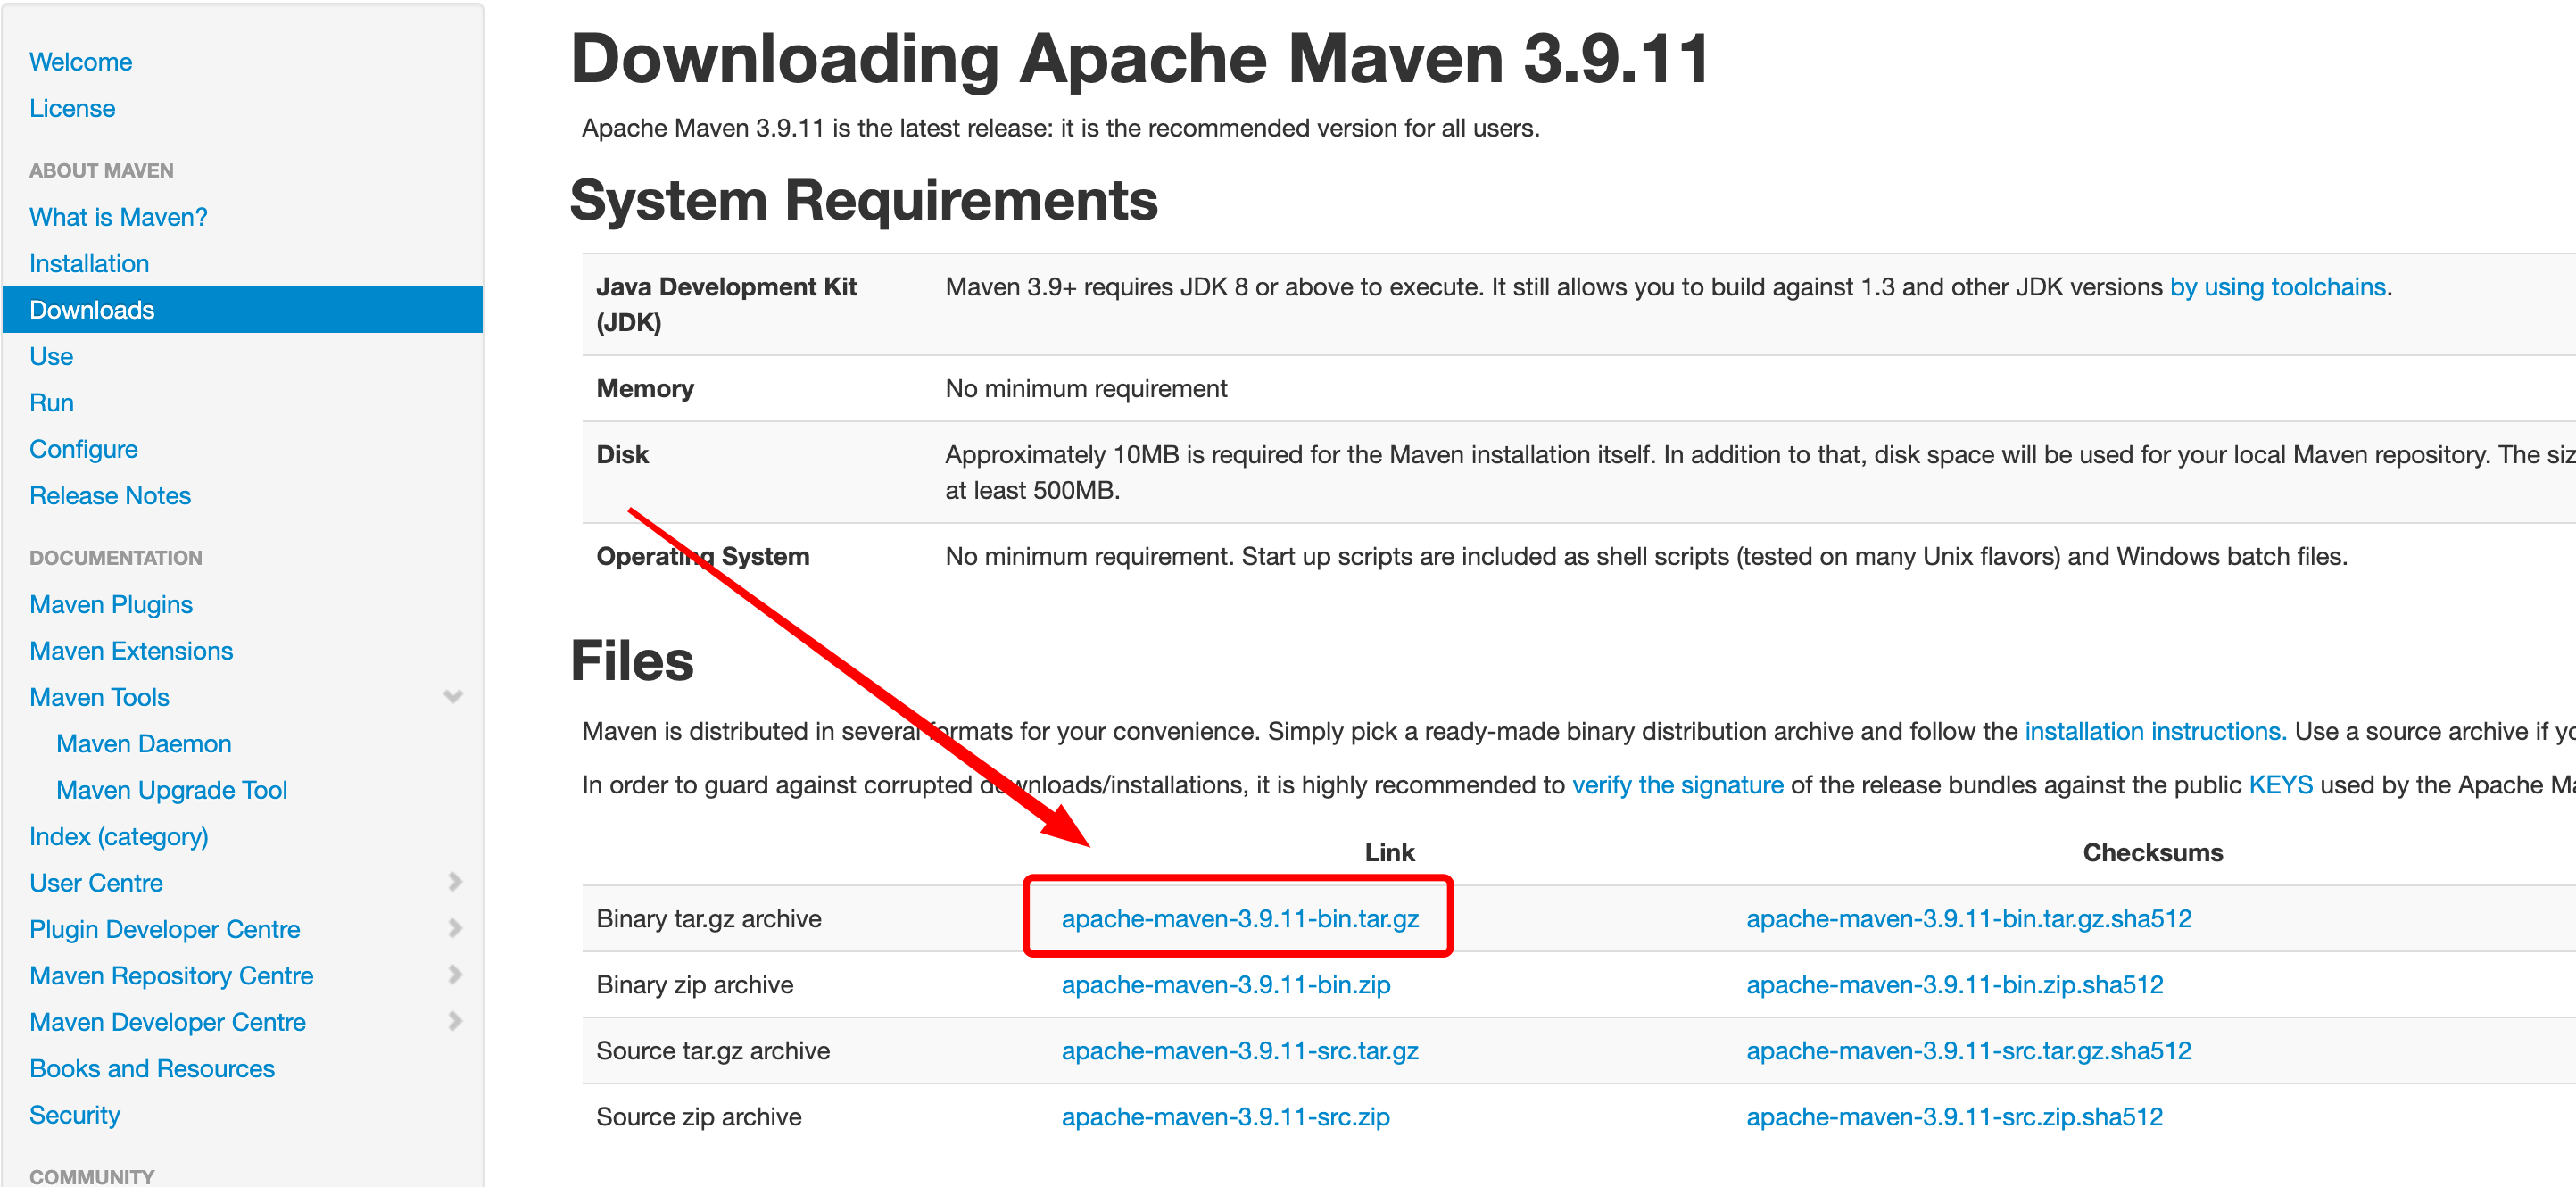This screenshot has width=2576, height=1187.
Task: Open the Security sidebar link
Action: point(75,1115)
